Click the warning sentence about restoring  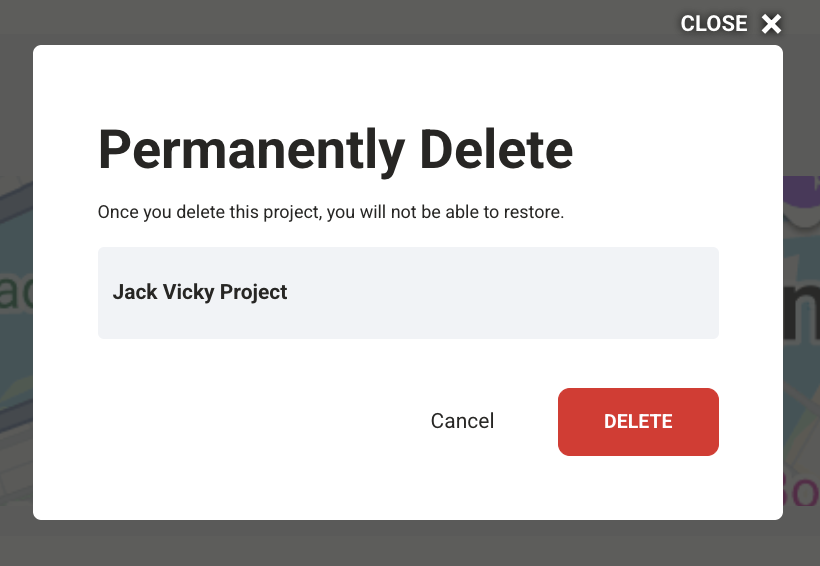coord(331,212)
